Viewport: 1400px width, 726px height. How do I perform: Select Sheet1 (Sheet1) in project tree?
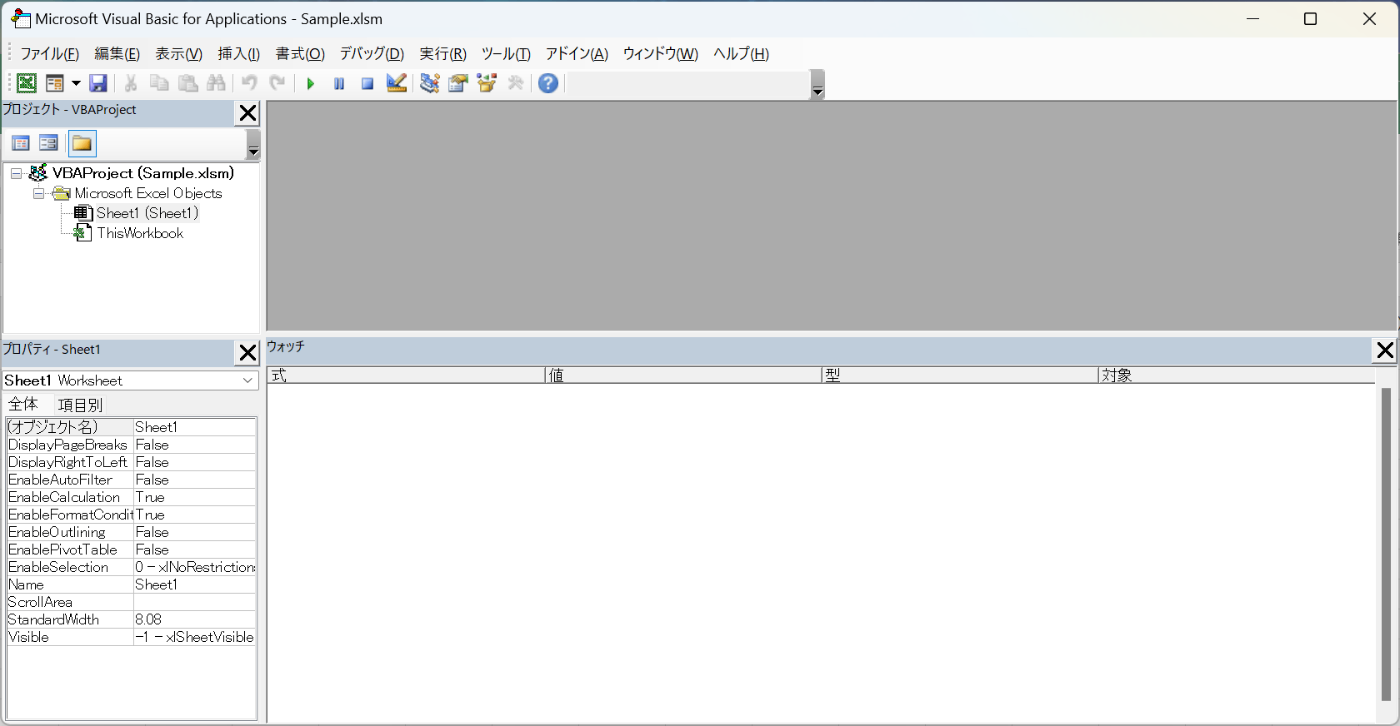click(x=147, y=213)
